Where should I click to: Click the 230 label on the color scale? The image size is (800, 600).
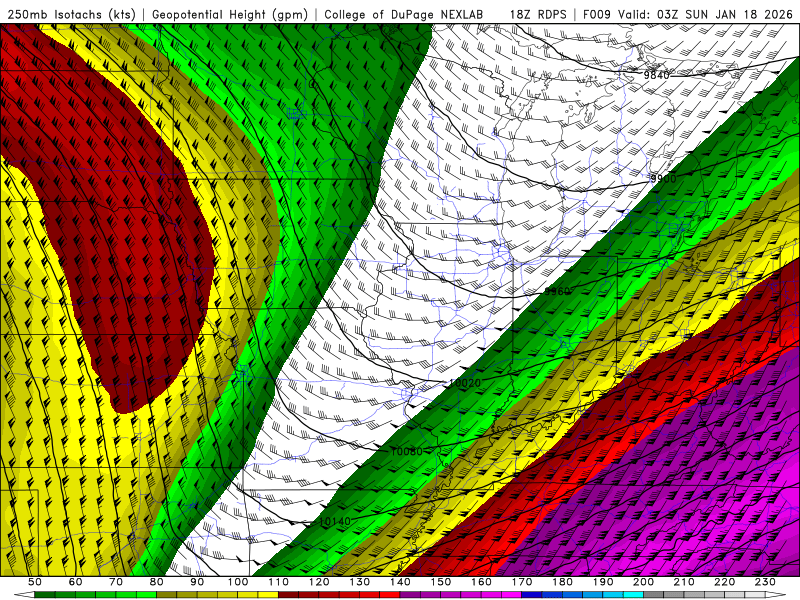coord(766,582)
